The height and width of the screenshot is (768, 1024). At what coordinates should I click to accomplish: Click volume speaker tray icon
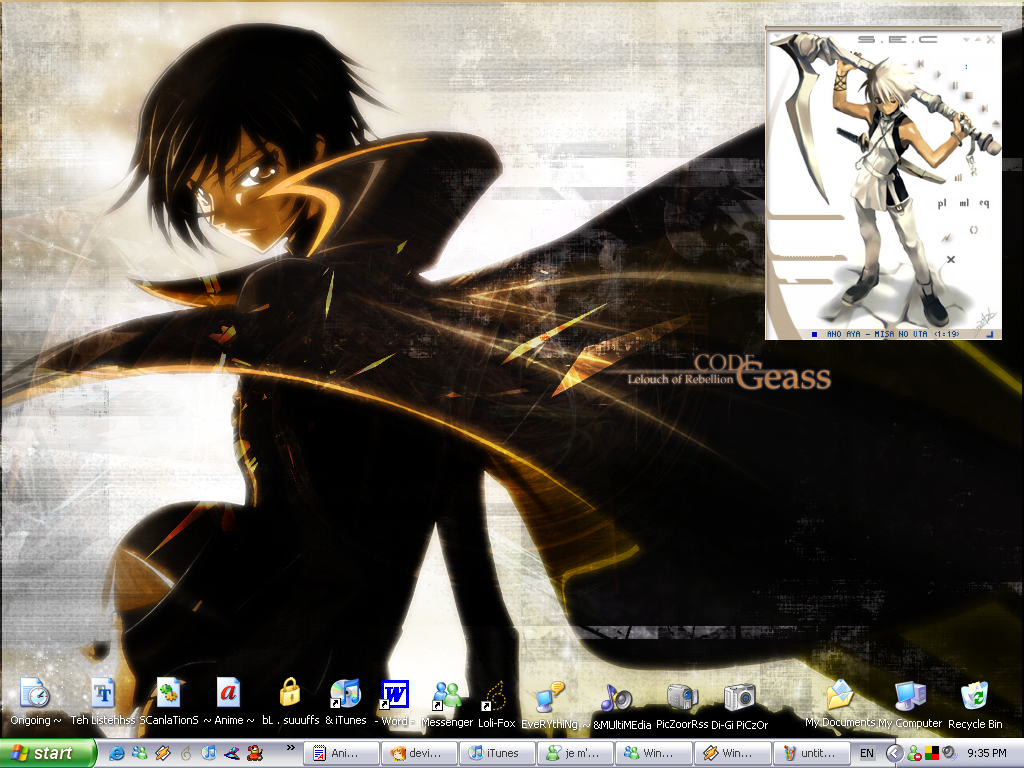click(950, 753)
